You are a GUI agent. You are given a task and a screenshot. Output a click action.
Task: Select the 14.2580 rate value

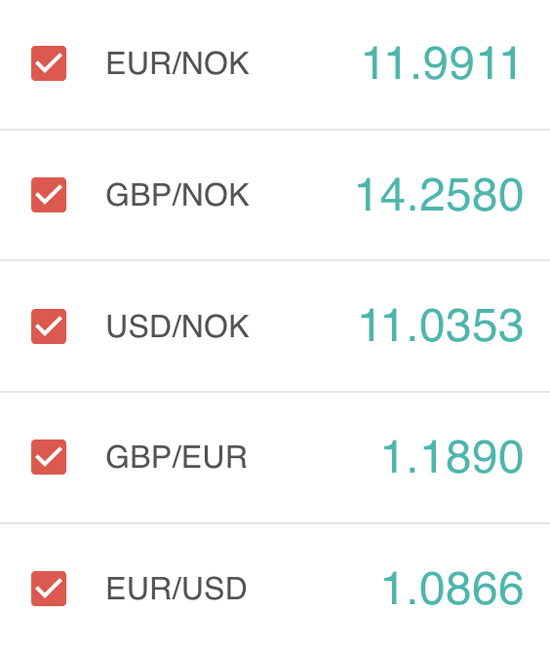pyautogui.click(x=439, y=195)
